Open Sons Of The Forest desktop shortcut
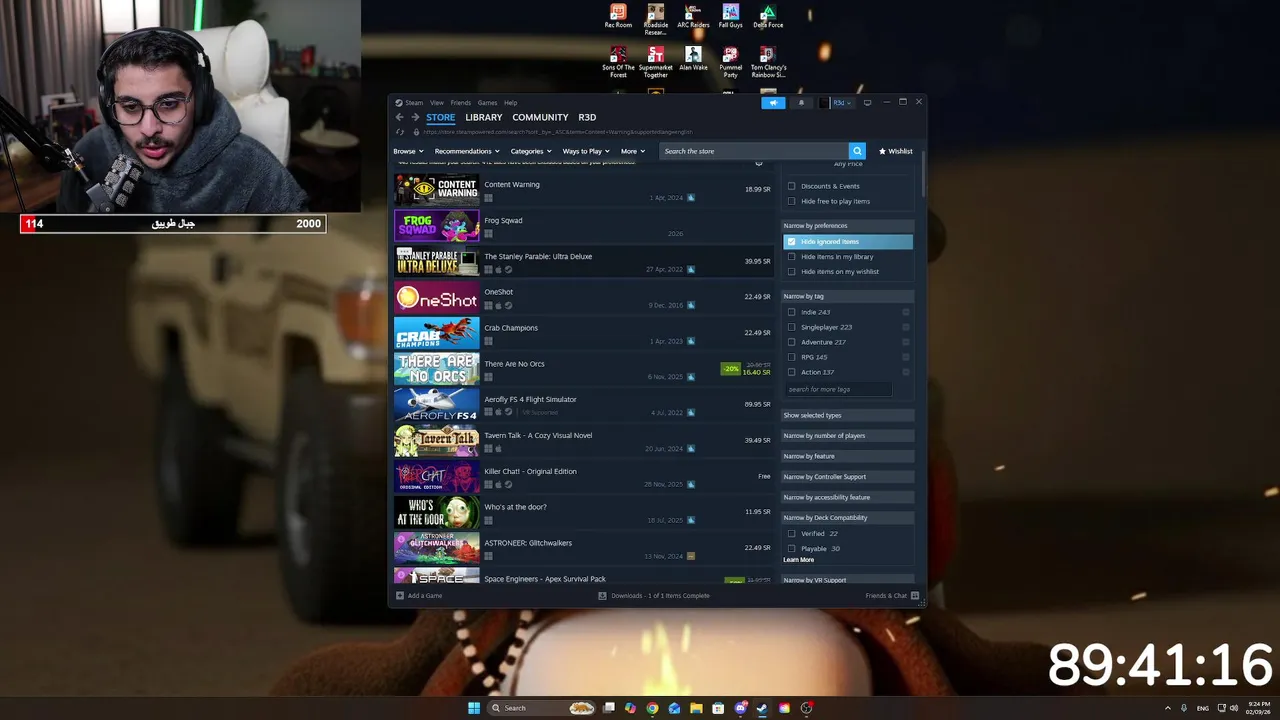Screen dimensions: 1280x720 [618, 62]
